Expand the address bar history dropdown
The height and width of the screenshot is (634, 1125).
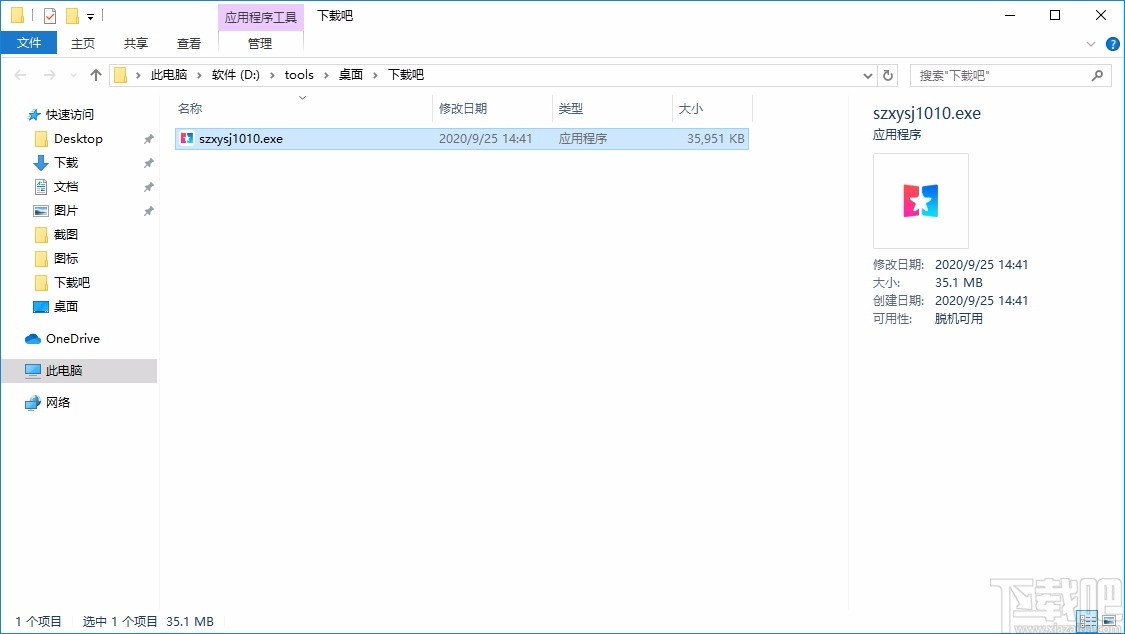868,74
